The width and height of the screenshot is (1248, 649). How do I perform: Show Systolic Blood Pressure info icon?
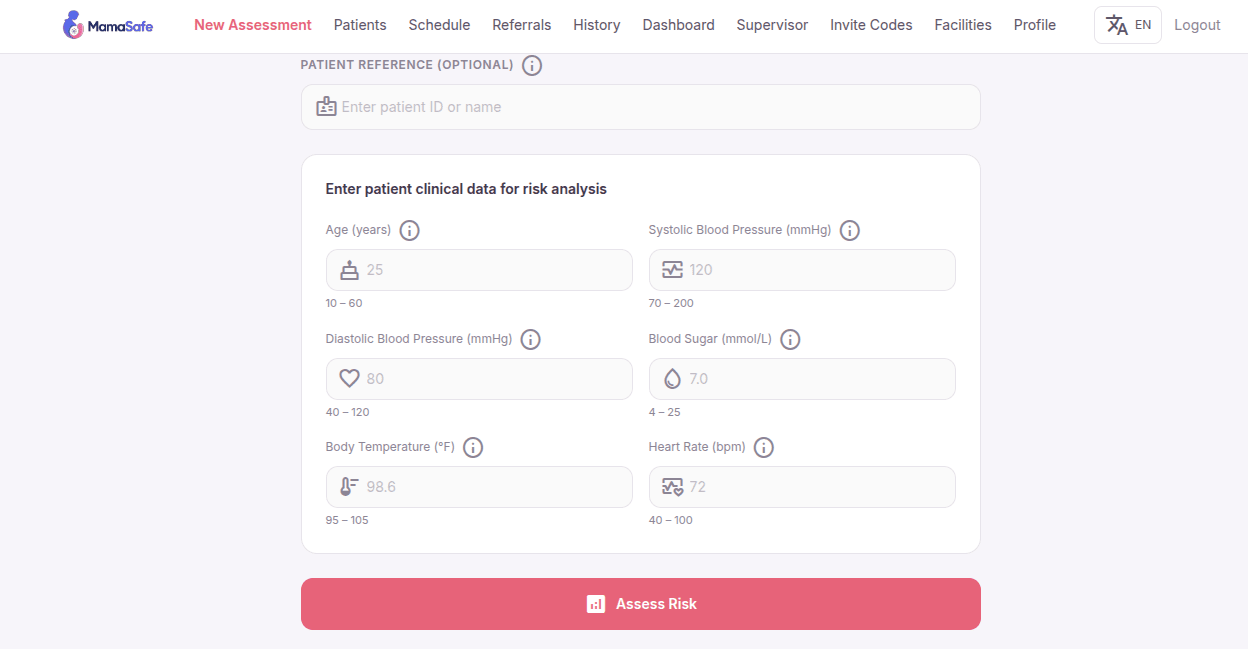(x=850, y=230)
